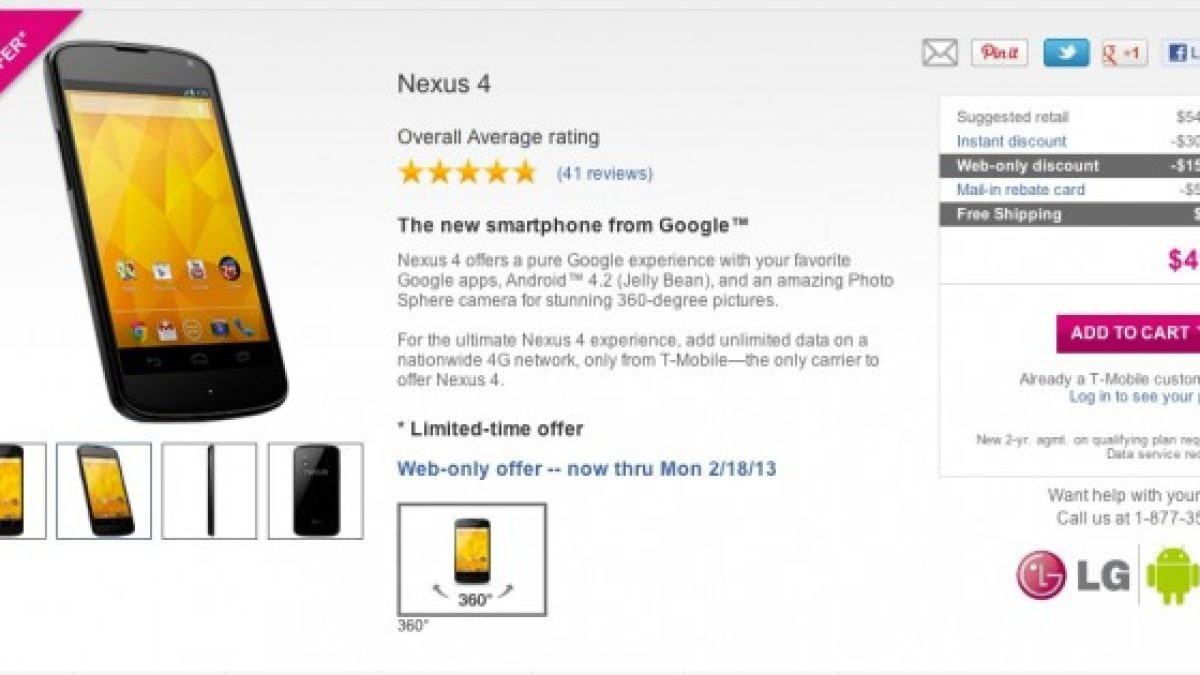Open the 360° phone view
This screenshot has width=1200, height=675.
pyautogui.click(x=472, y=559)
